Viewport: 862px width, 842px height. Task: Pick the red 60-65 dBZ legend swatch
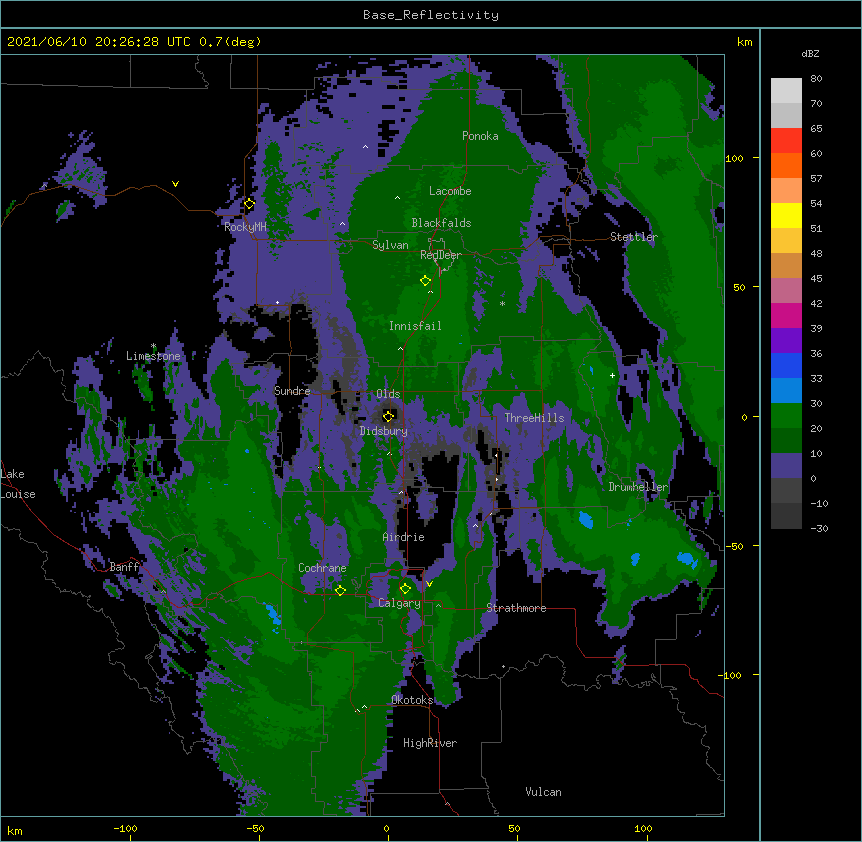[786, 141]
